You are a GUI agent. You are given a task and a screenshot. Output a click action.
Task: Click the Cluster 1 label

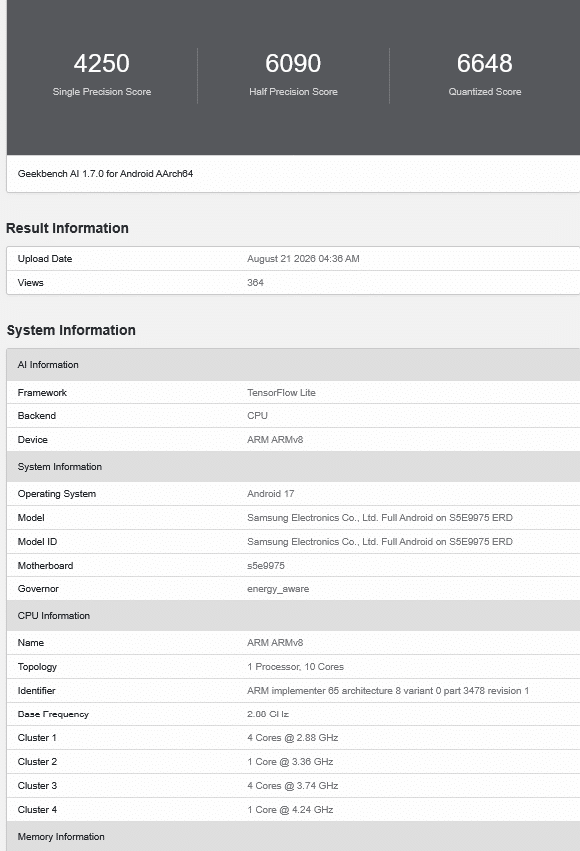37,738
